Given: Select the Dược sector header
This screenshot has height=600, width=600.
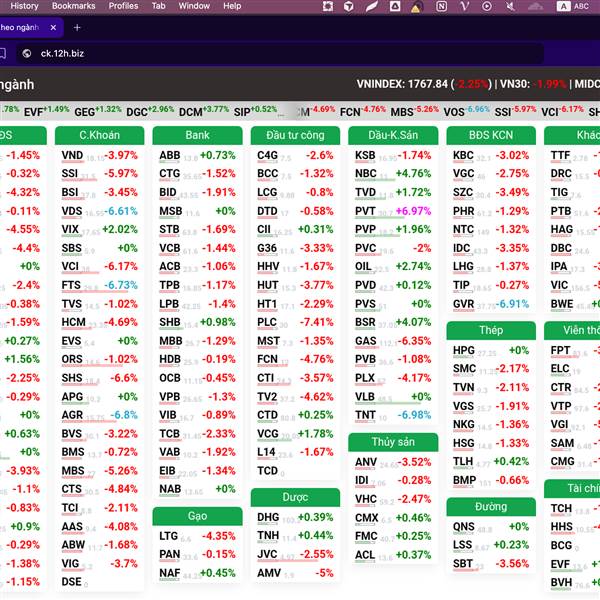Looking at the screenshot, I should point(295,497).
